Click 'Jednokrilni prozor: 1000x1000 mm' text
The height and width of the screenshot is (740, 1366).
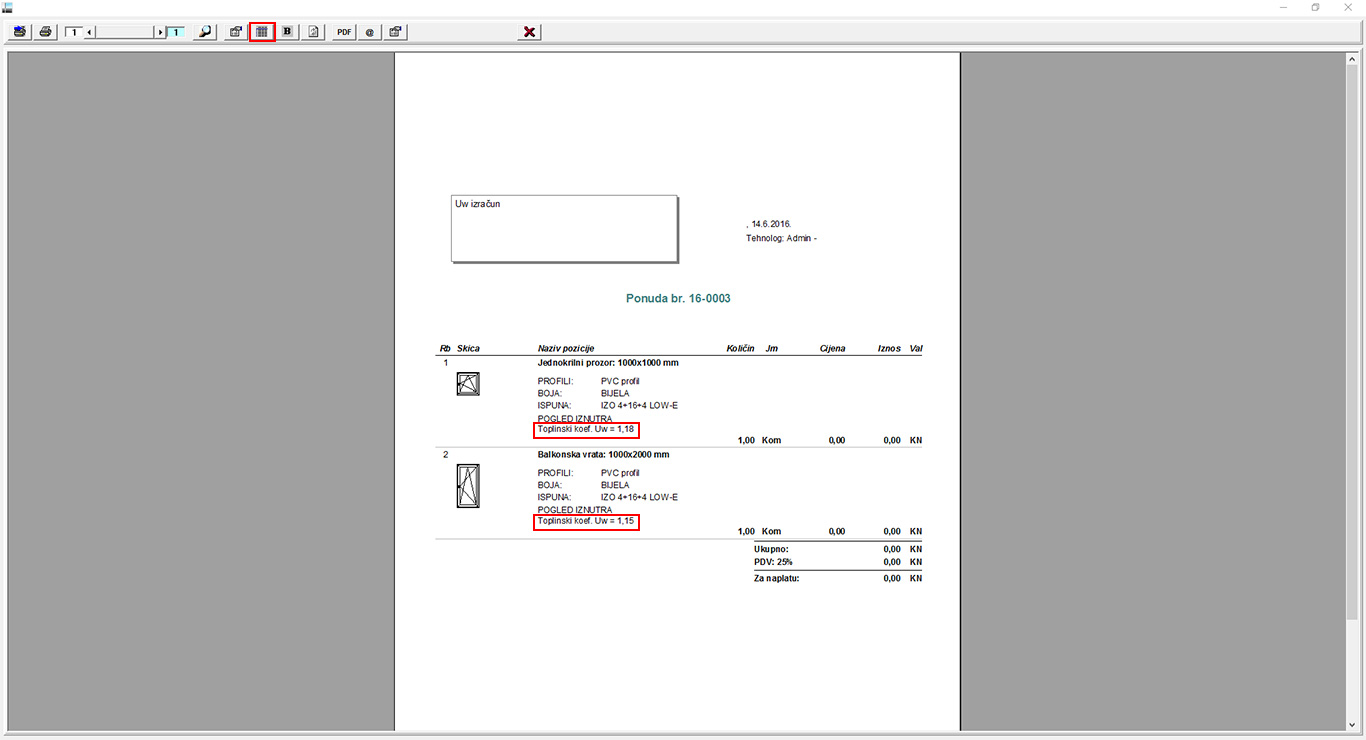click(608, 362)
